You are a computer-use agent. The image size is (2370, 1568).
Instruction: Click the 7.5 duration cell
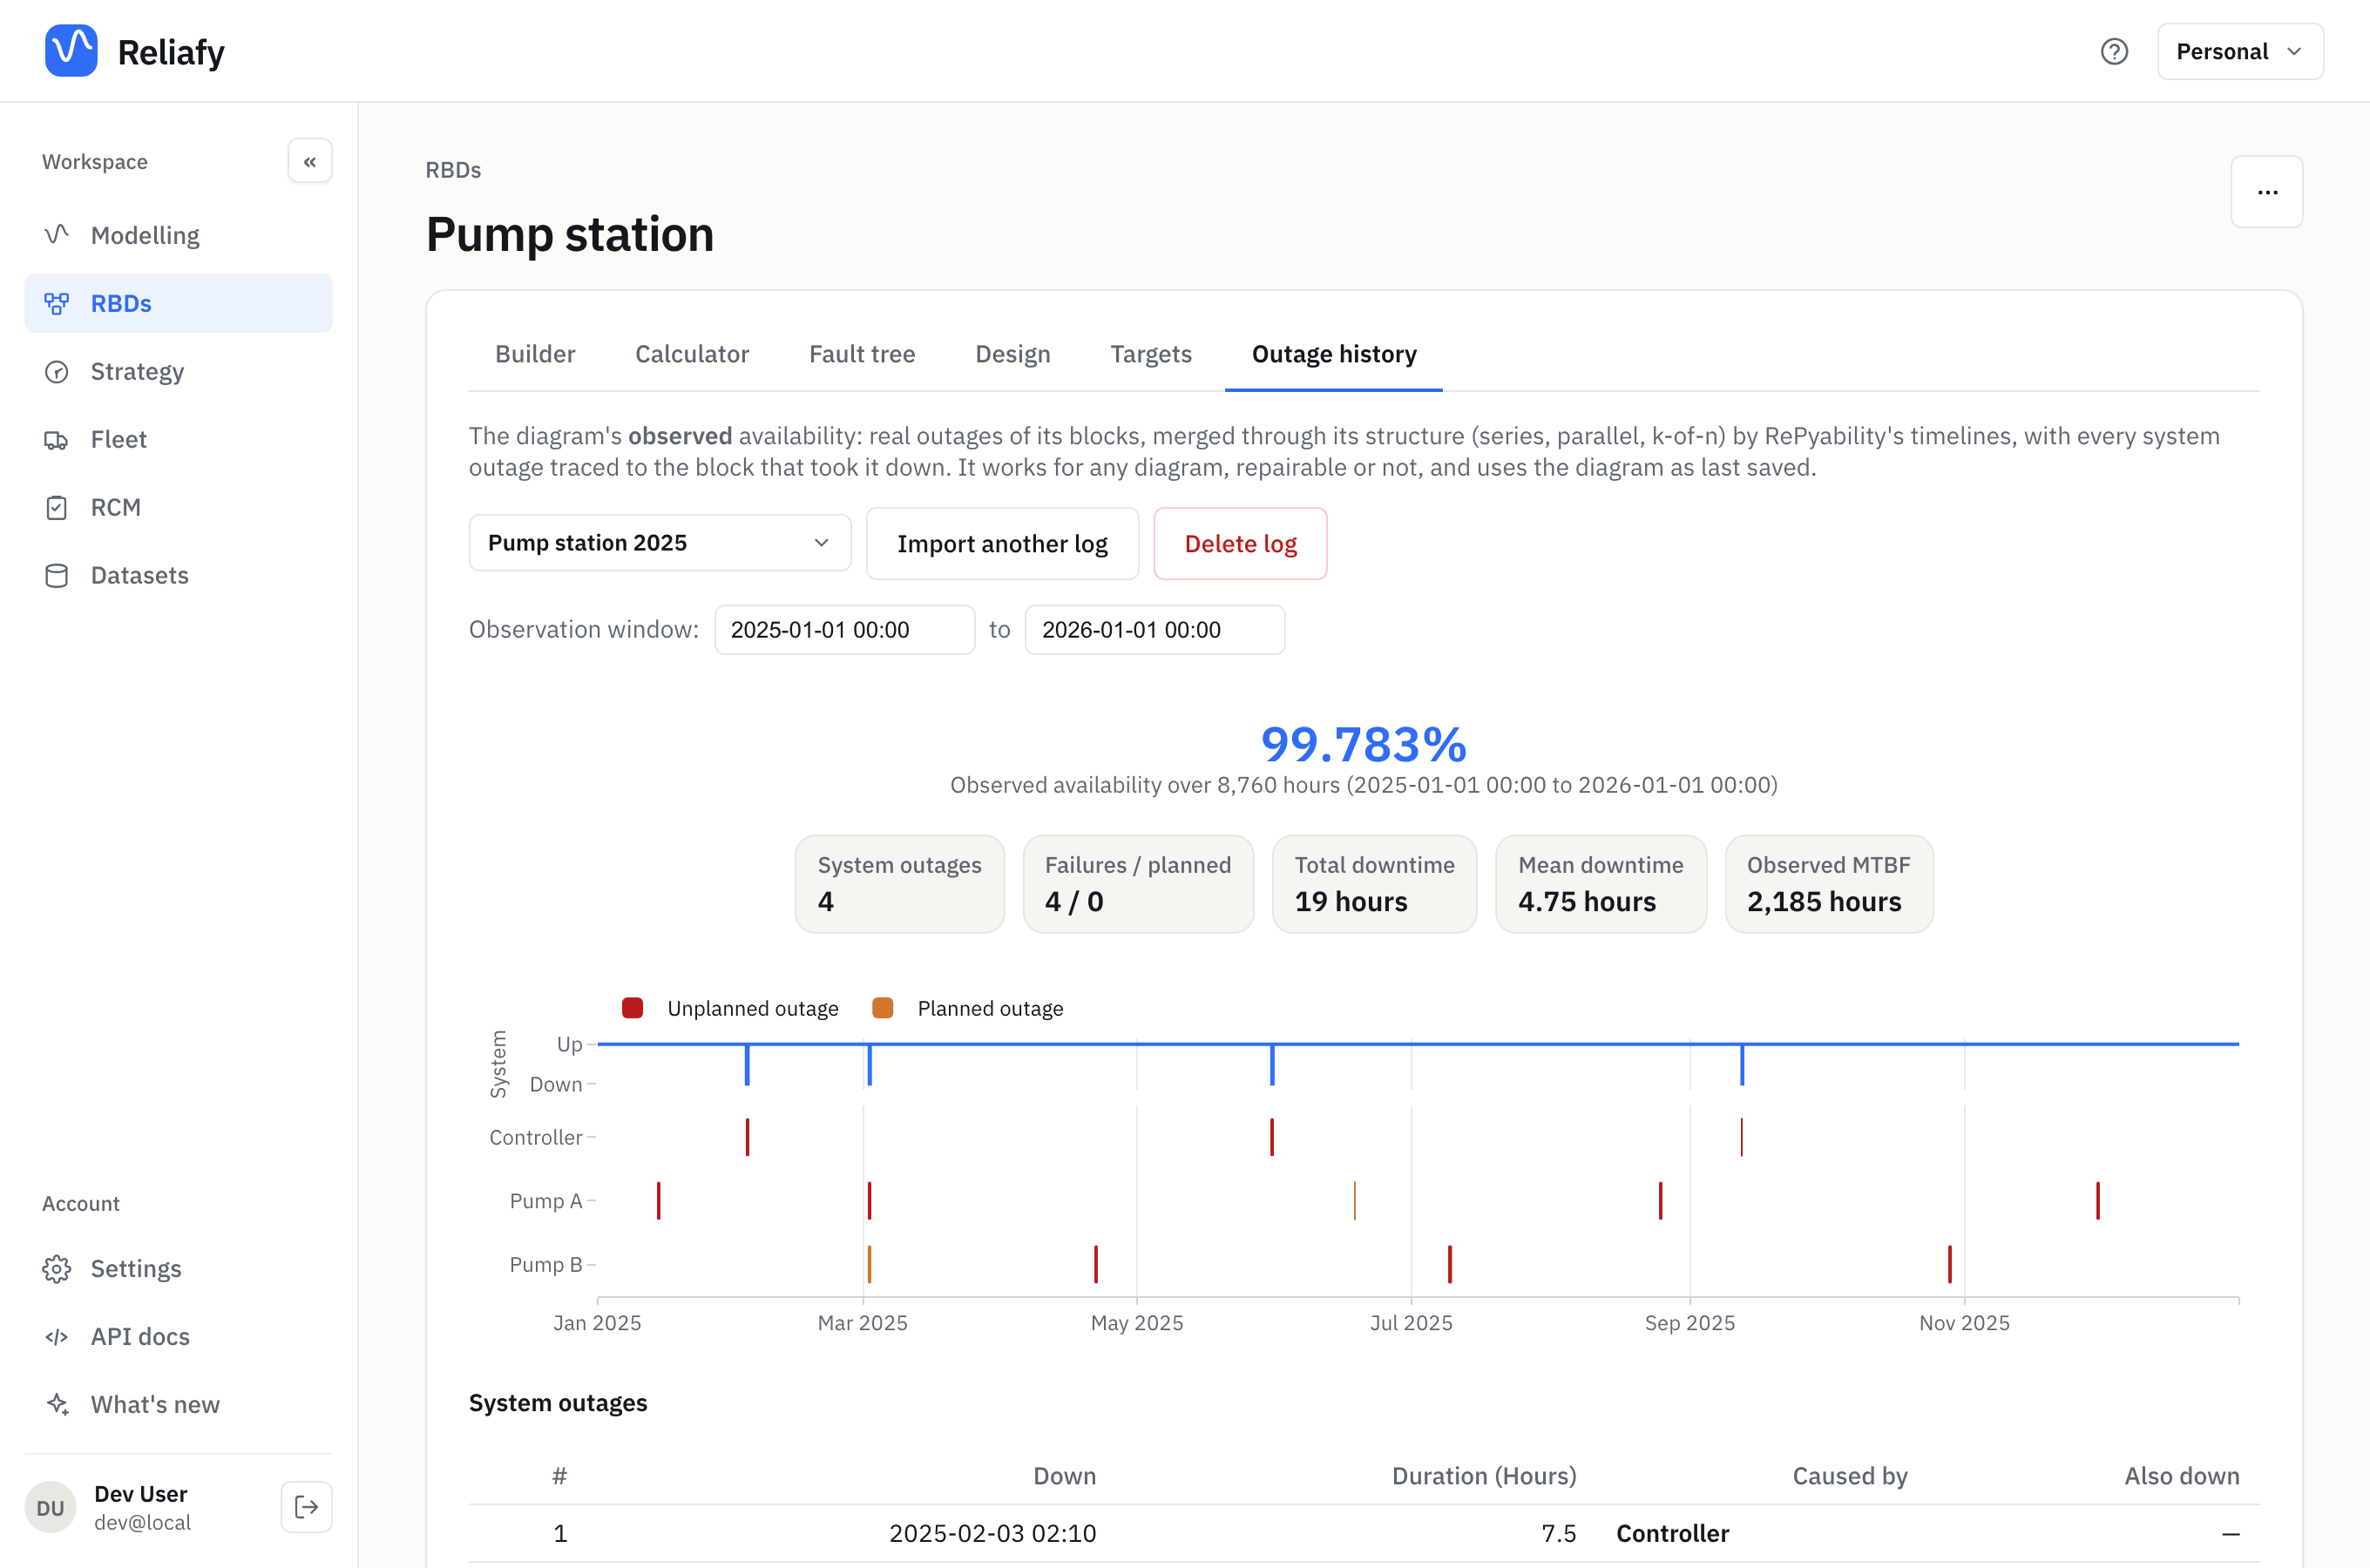click(1558, 1533)
